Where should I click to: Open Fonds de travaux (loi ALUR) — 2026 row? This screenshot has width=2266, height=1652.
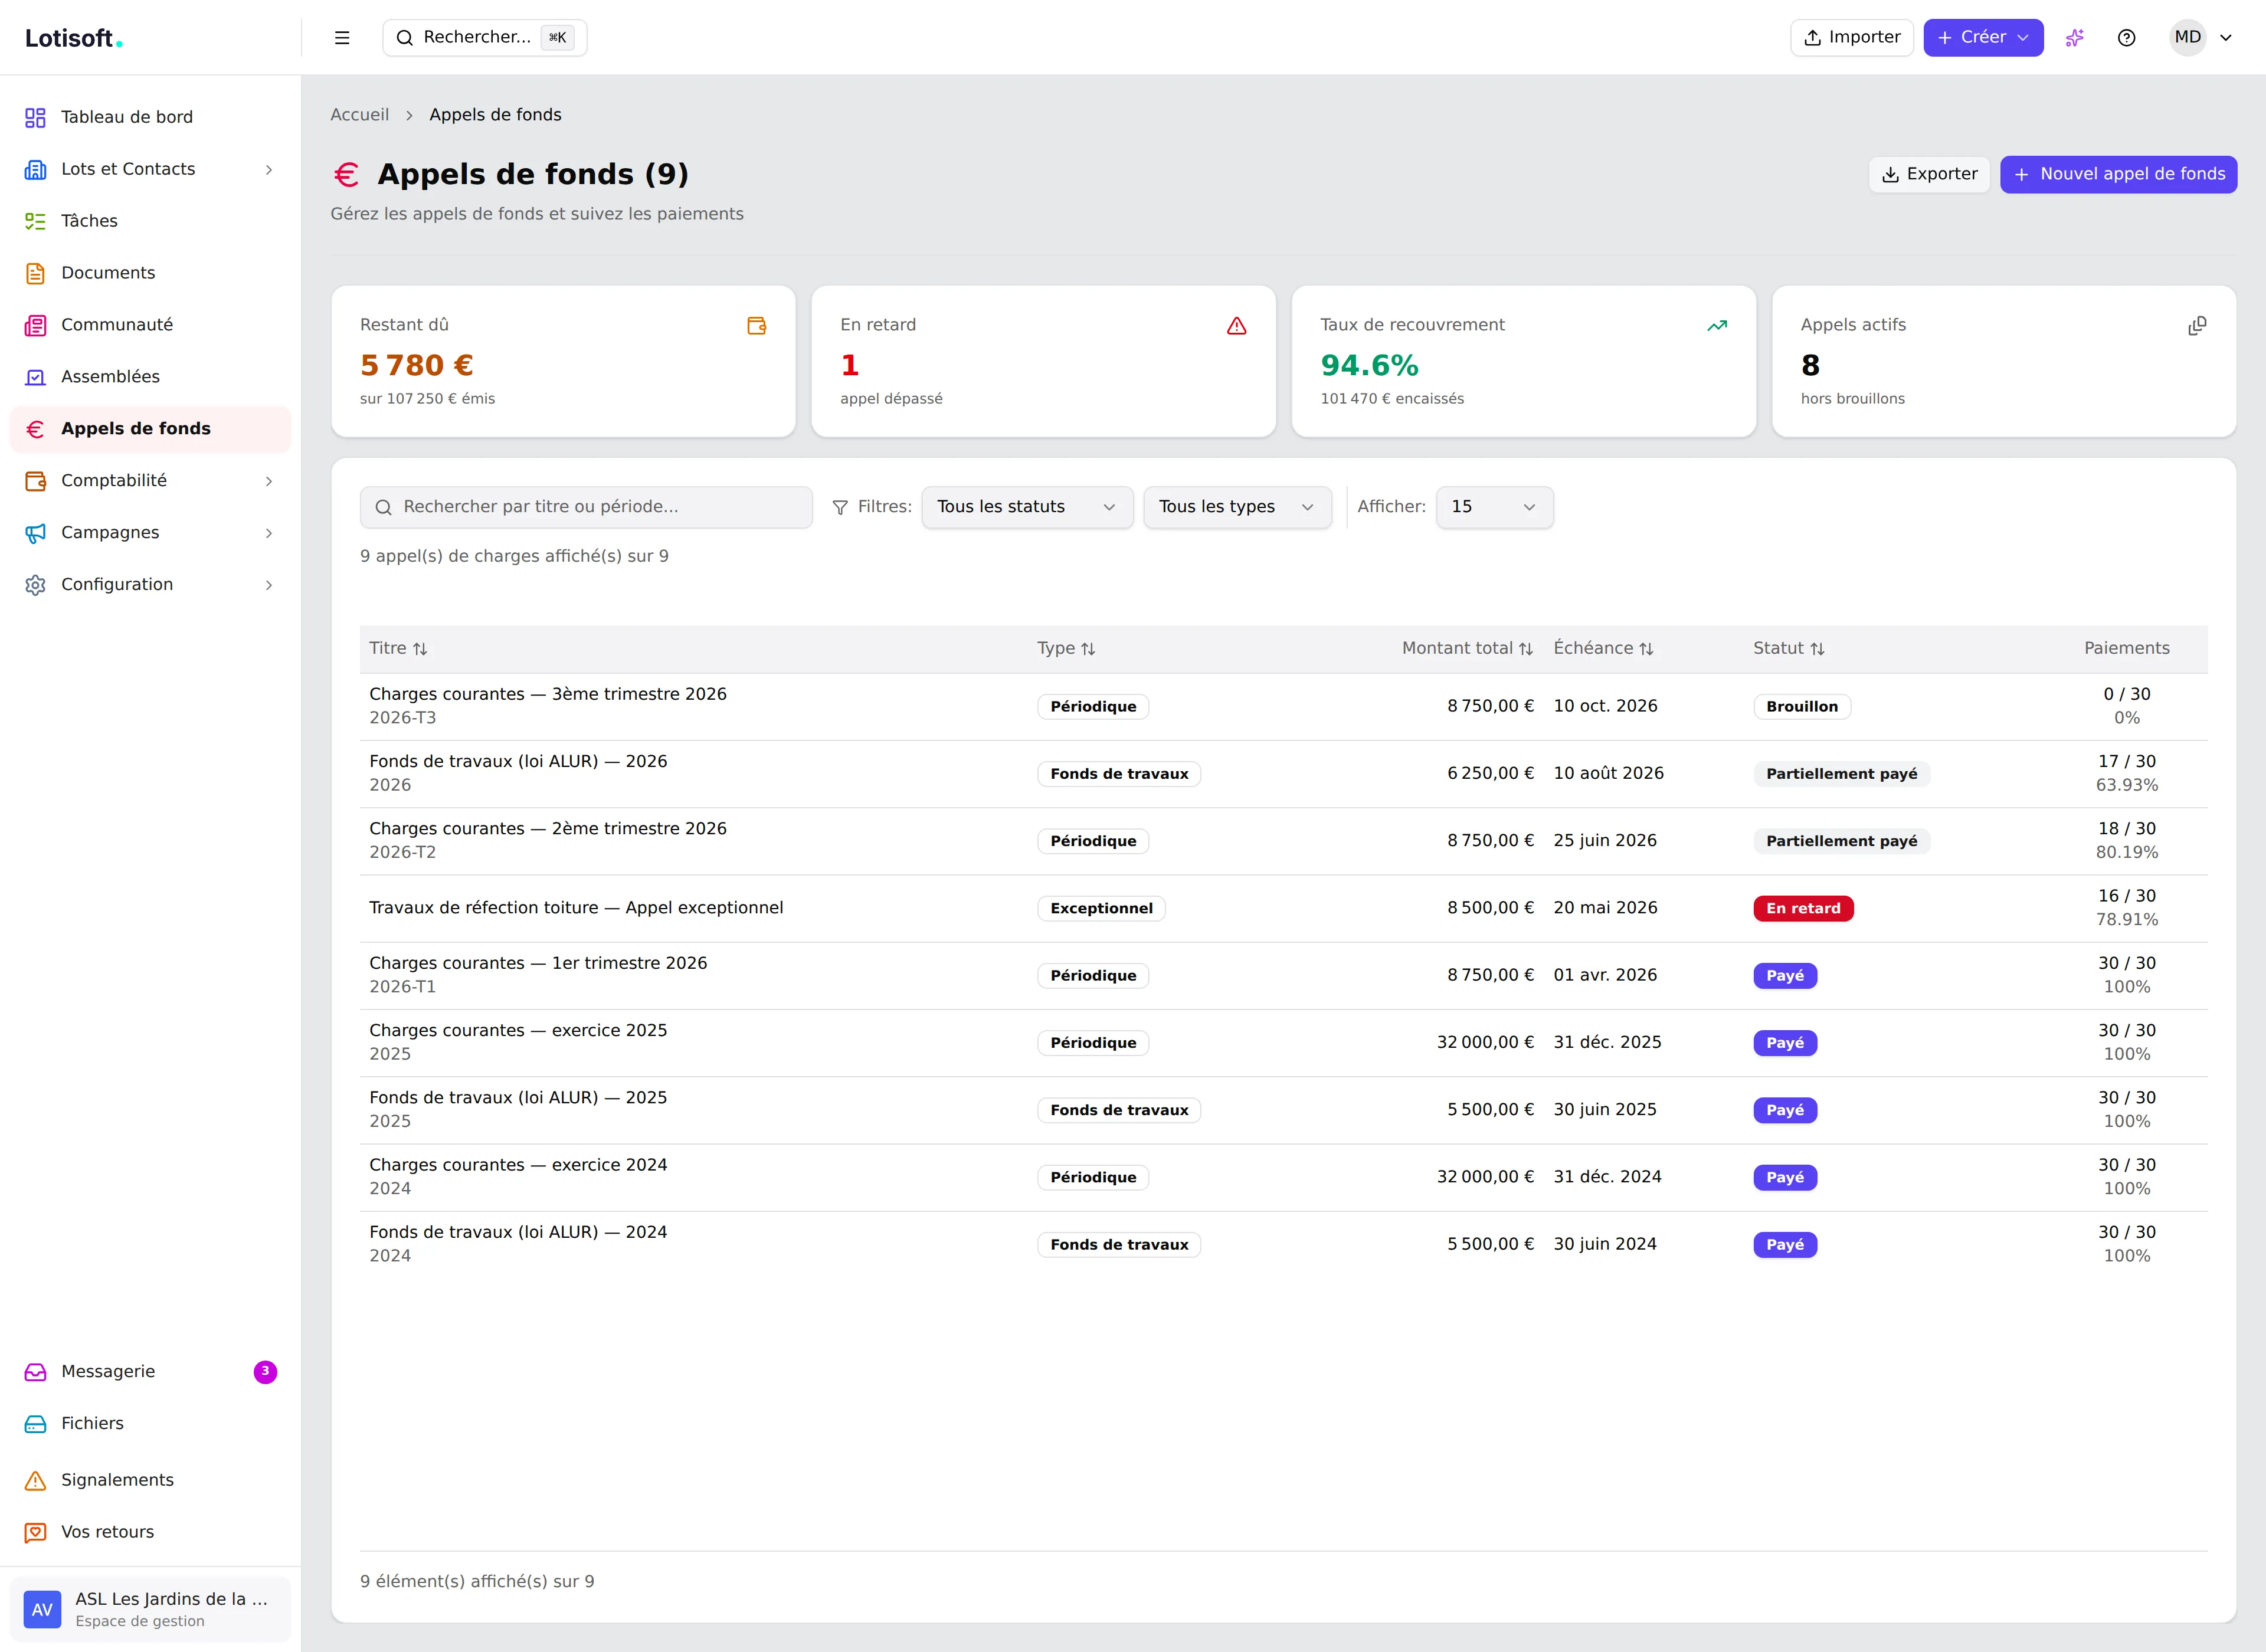click(1283, 774)
